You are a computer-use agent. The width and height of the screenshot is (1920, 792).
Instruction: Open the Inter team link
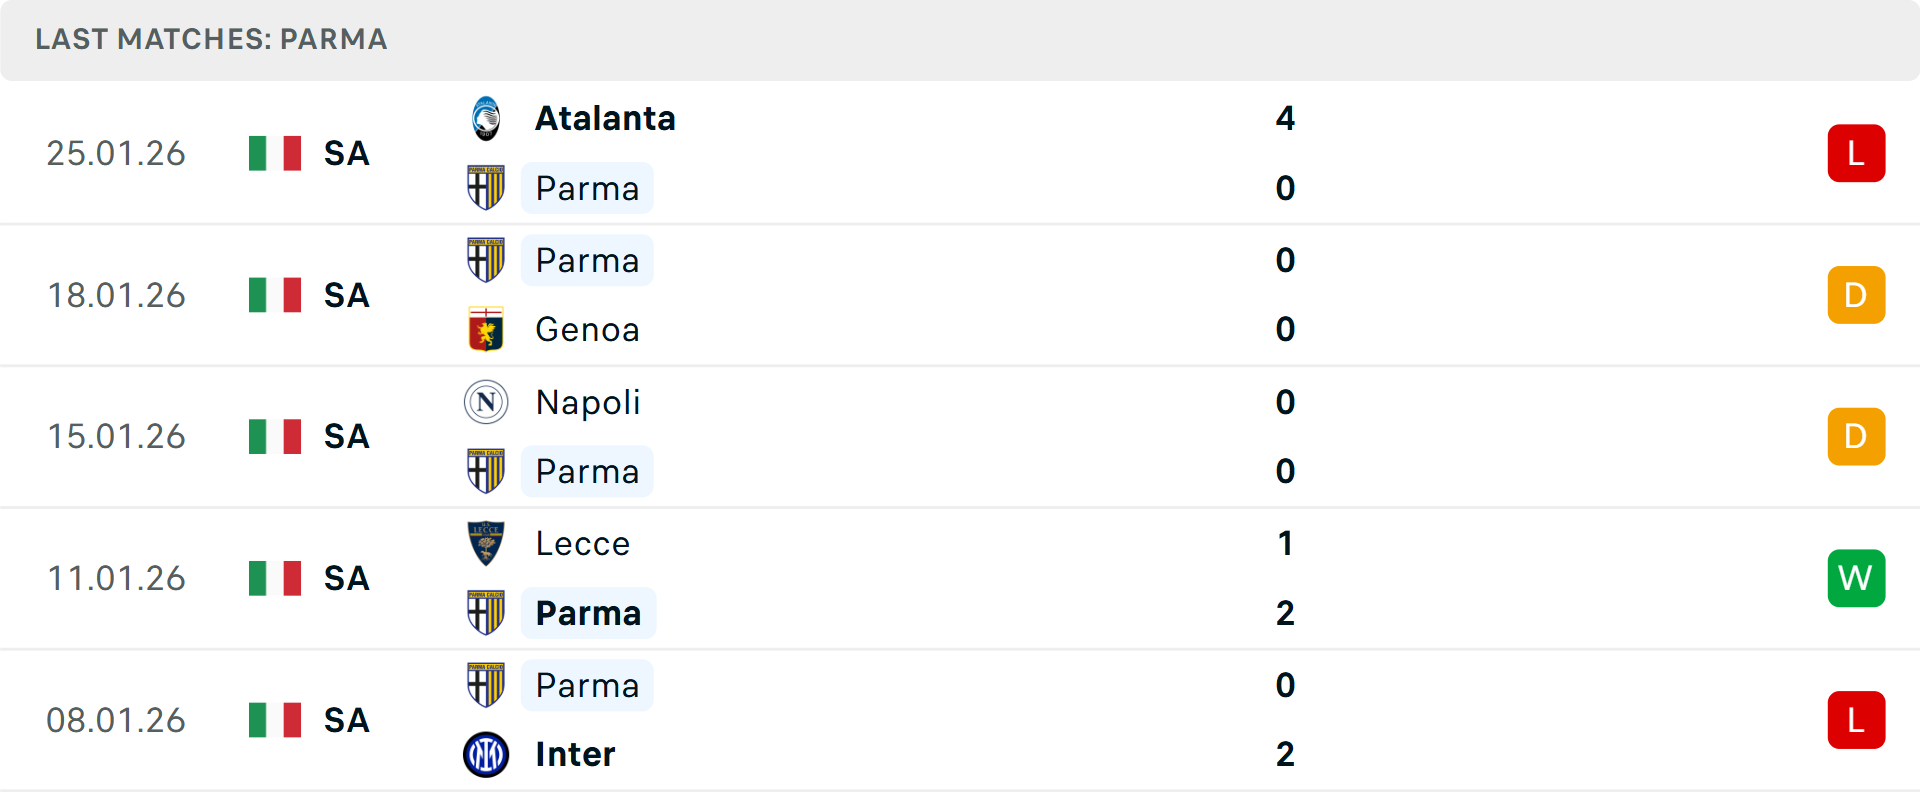[x=575, y=754]
